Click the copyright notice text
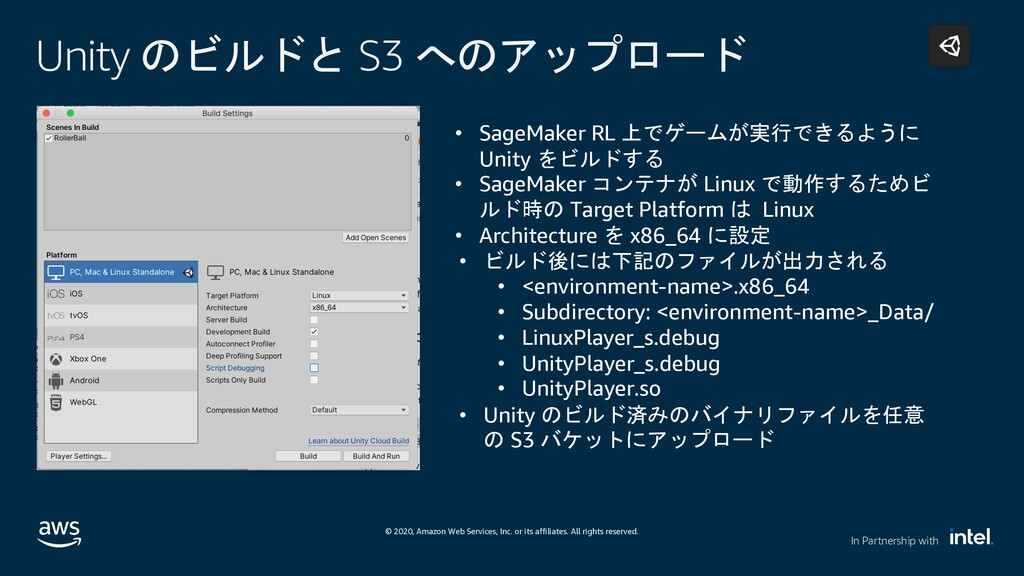Image resolution: width=1024 pixels, height=576 pixels. tap(511, 532)
